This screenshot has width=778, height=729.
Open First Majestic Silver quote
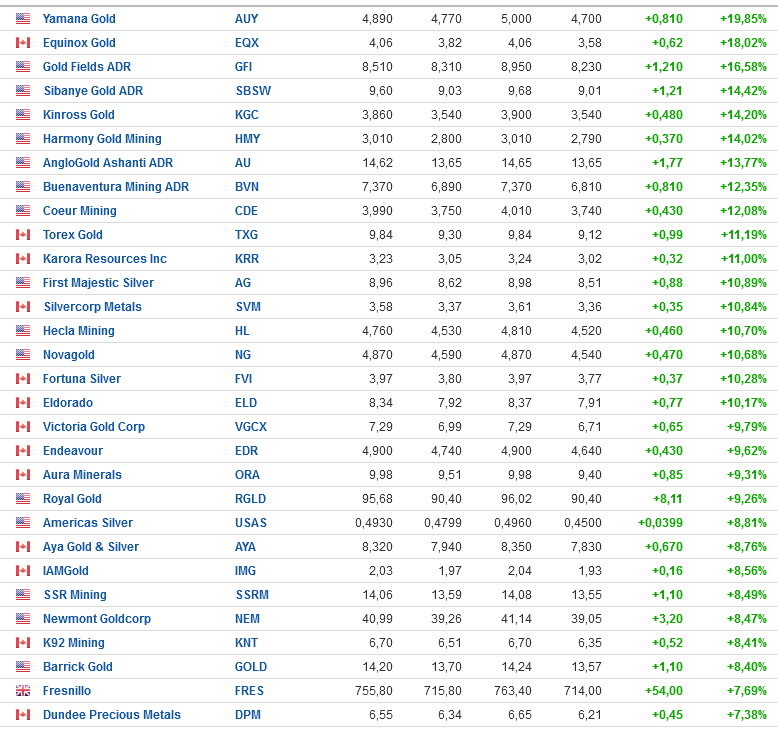[98, 282]
